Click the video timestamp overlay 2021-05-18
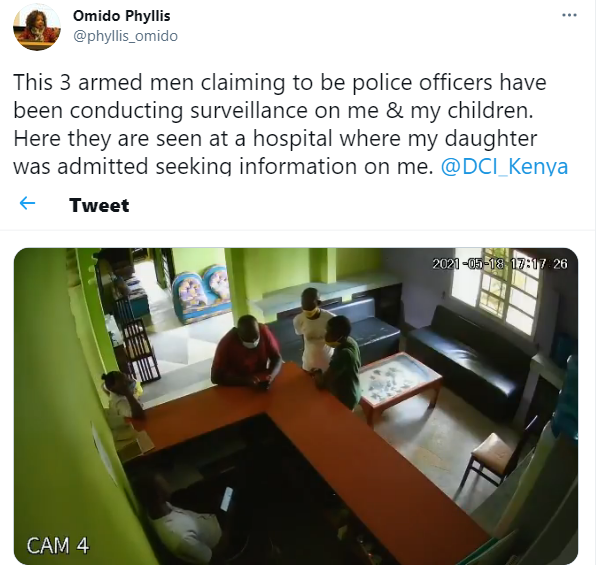600x565 pixels. click(500, 264)
